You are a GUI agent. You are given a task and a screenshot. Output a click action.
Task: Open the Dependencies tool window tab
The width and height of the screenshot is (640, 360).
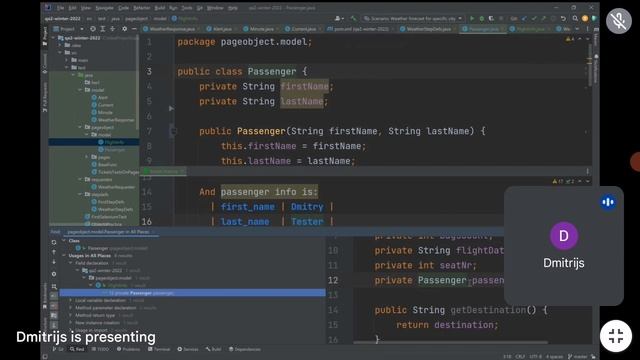(x=244, y=349)
